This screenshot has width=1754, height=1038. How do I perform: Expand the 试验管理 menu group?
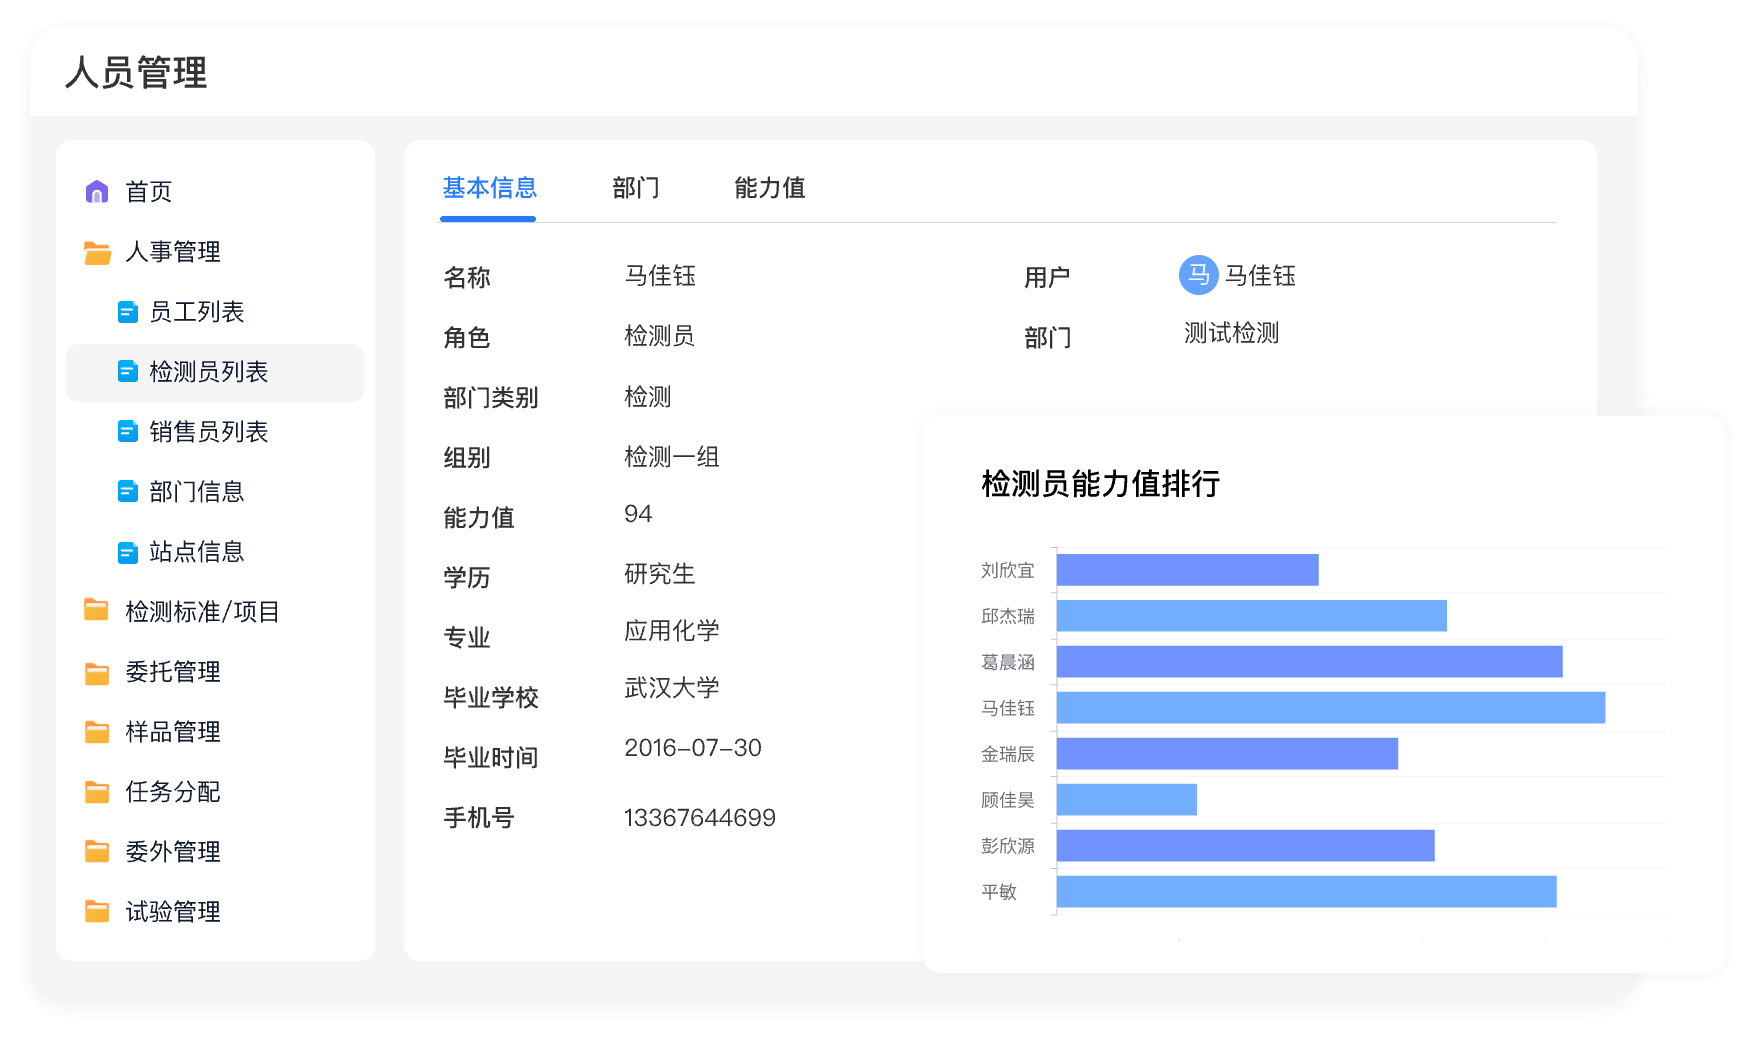click(172, 912)
